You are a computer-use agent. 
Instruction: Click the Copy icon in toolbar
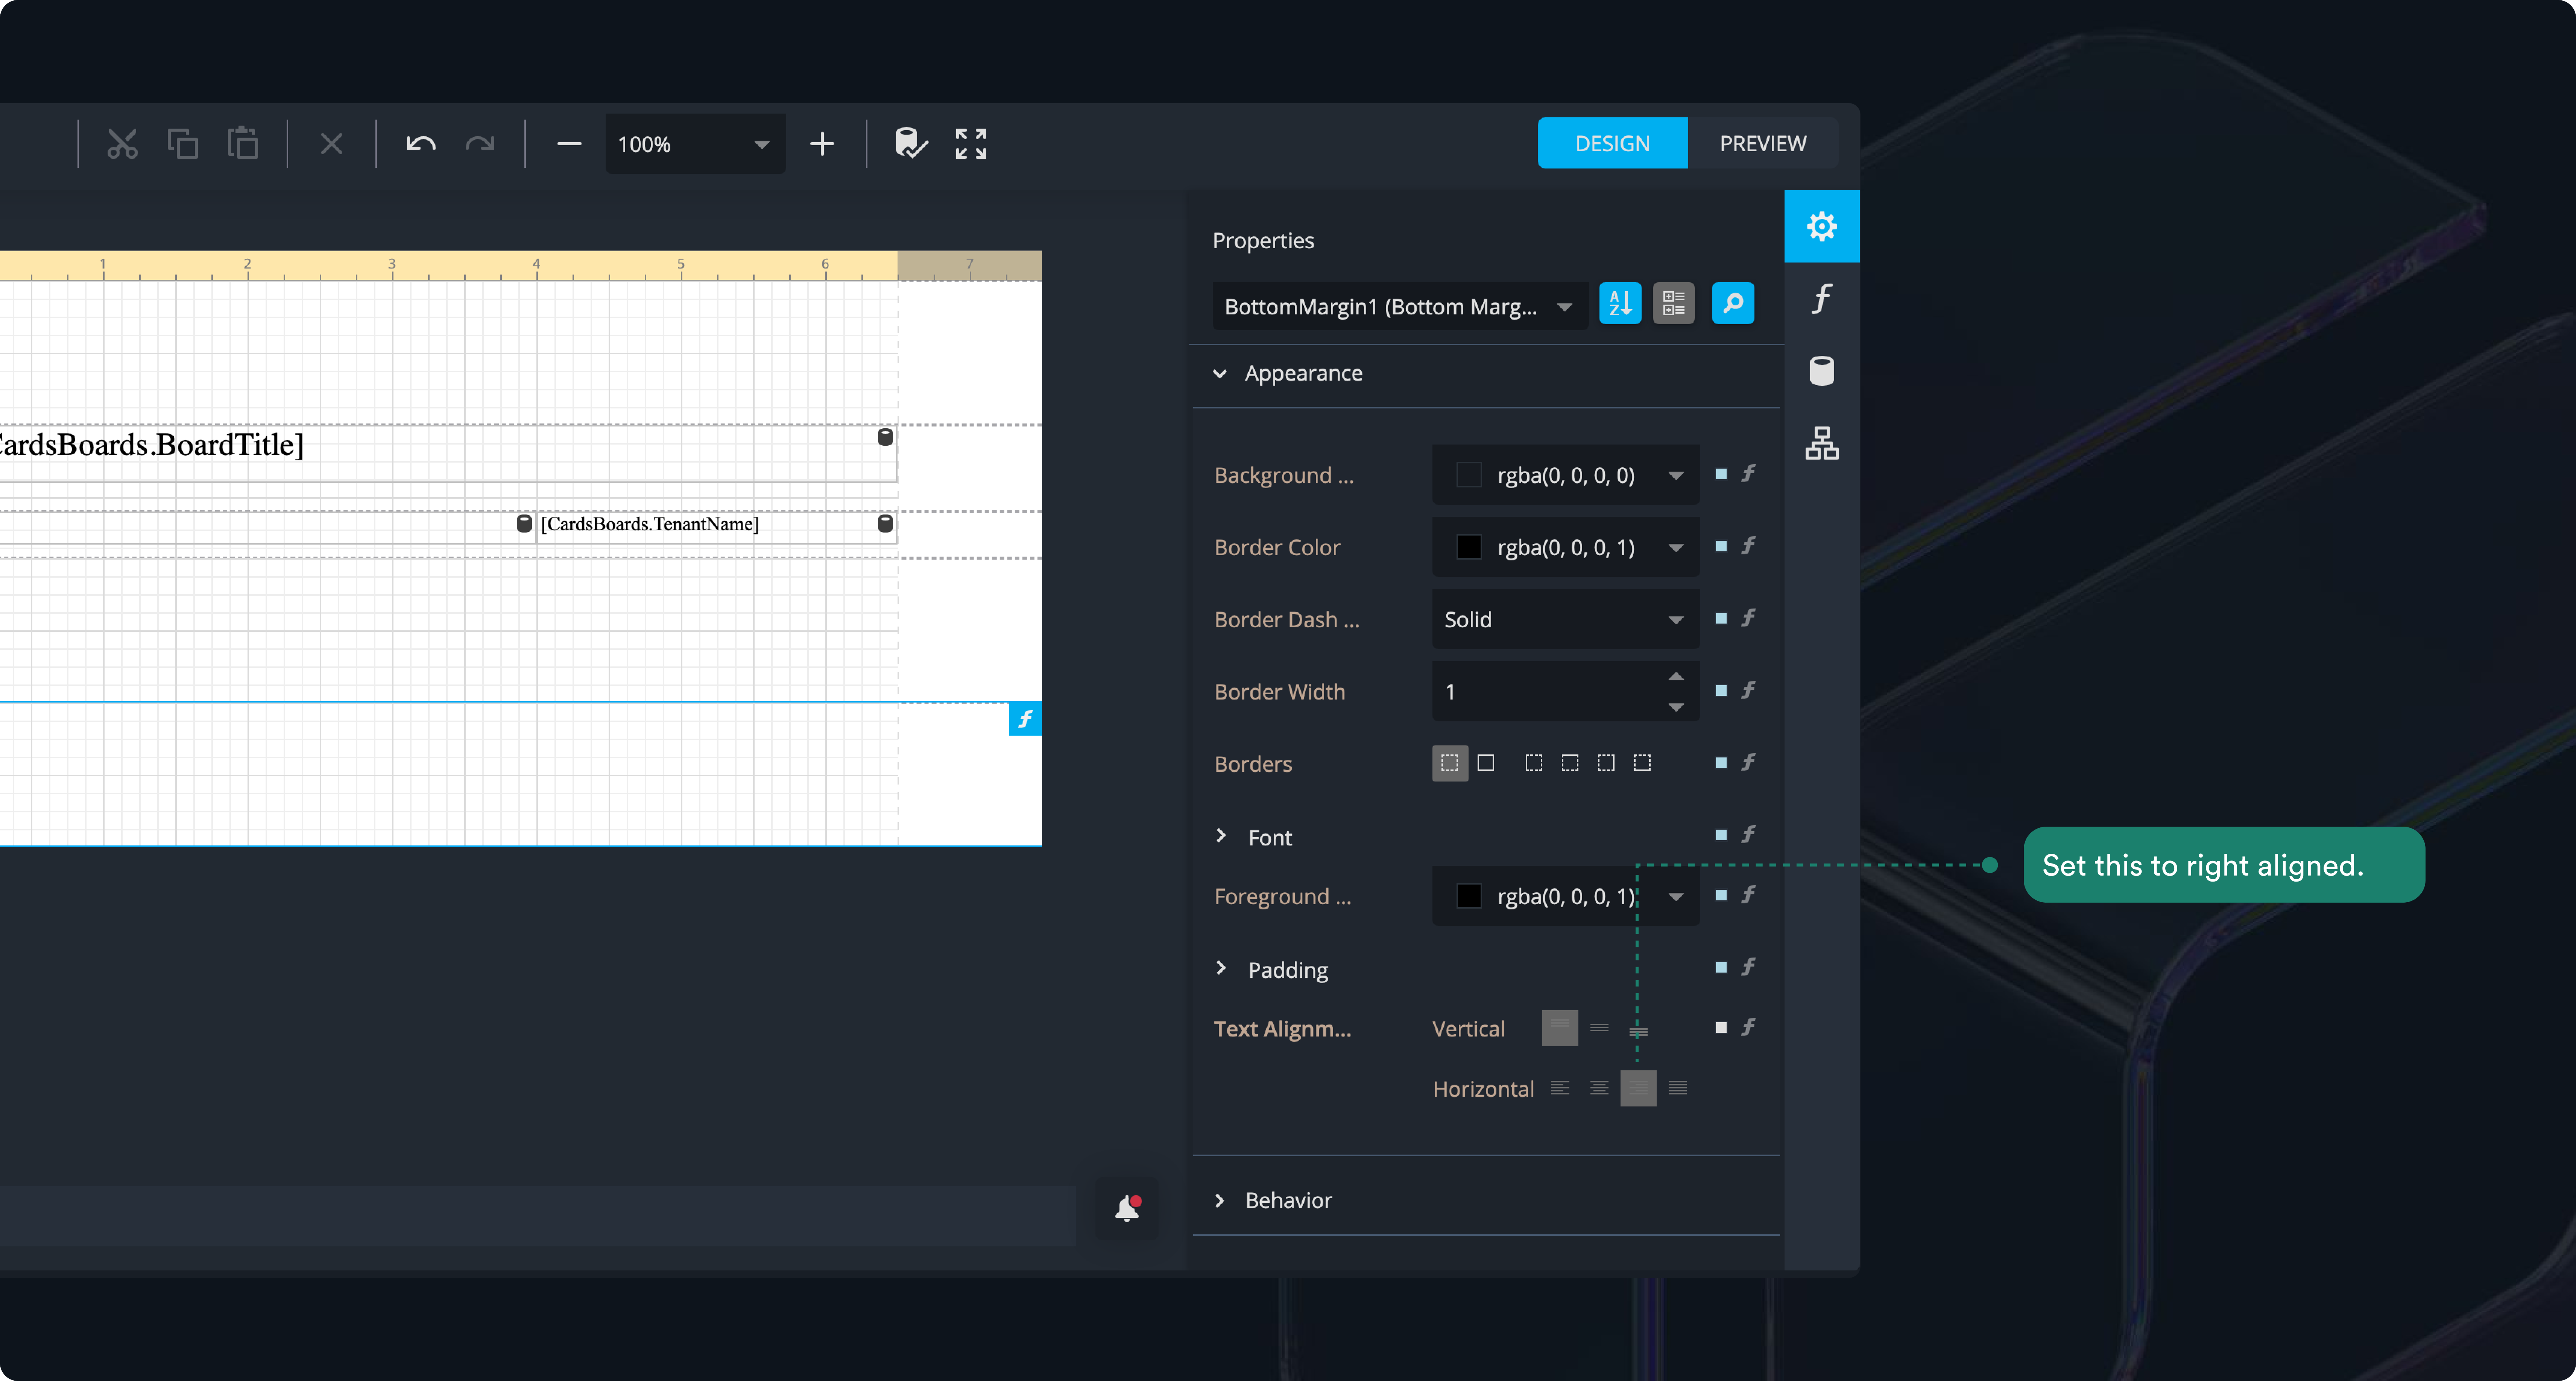[182, 144]
